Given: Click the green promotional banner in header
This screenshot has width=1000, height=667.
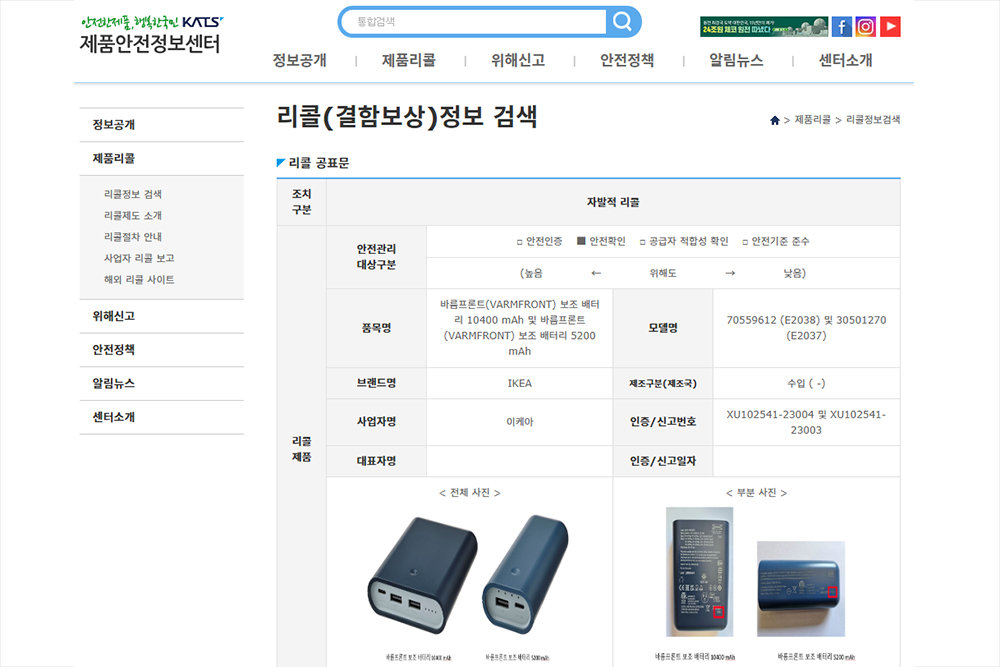Looking at the screenshot, I should 763,27.
